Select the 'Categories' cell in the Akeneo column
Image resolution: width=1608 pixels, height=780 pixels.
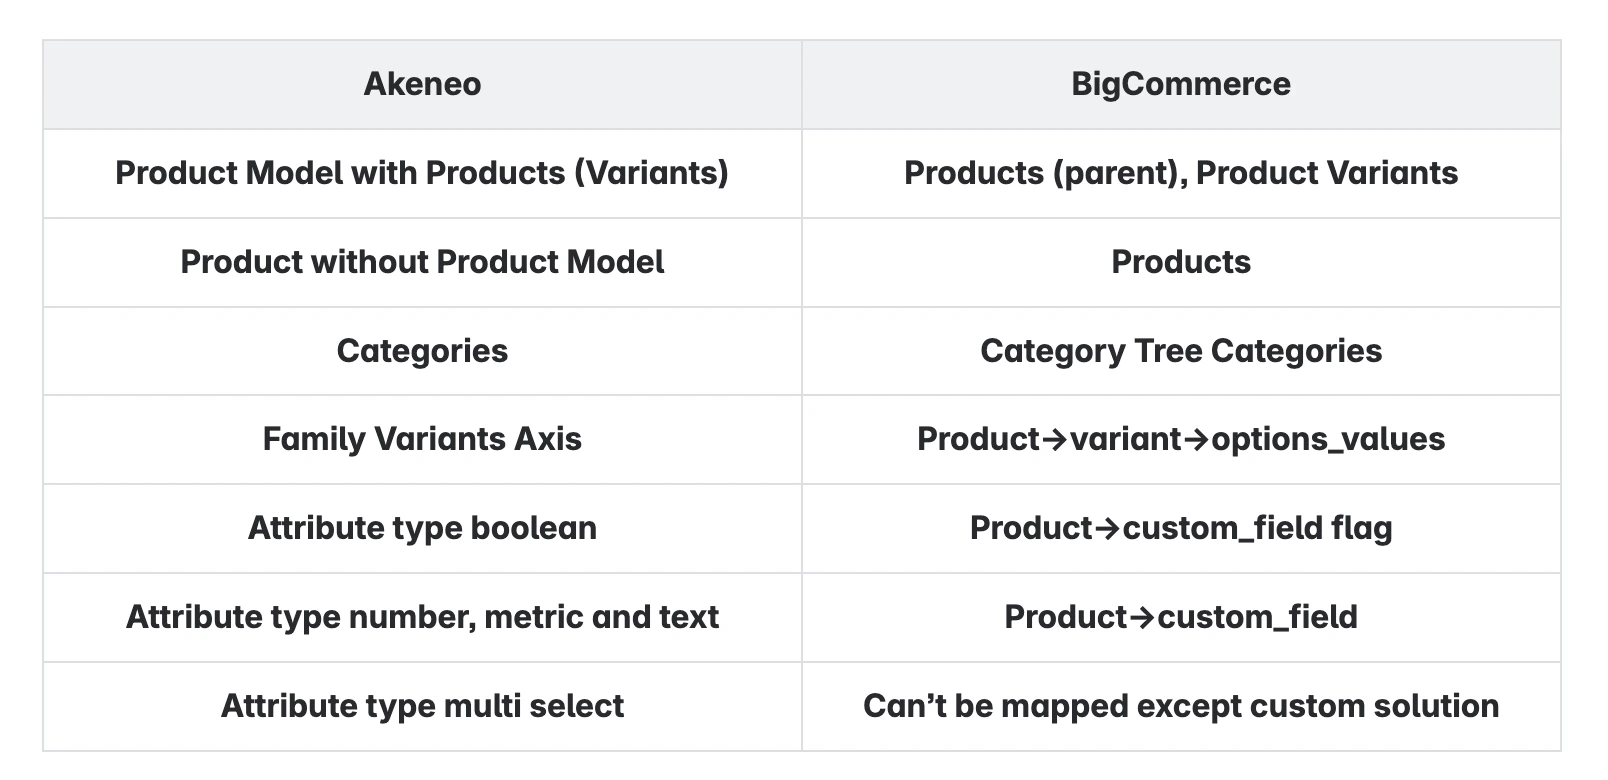pyautogui.click(x=422, y=351)
